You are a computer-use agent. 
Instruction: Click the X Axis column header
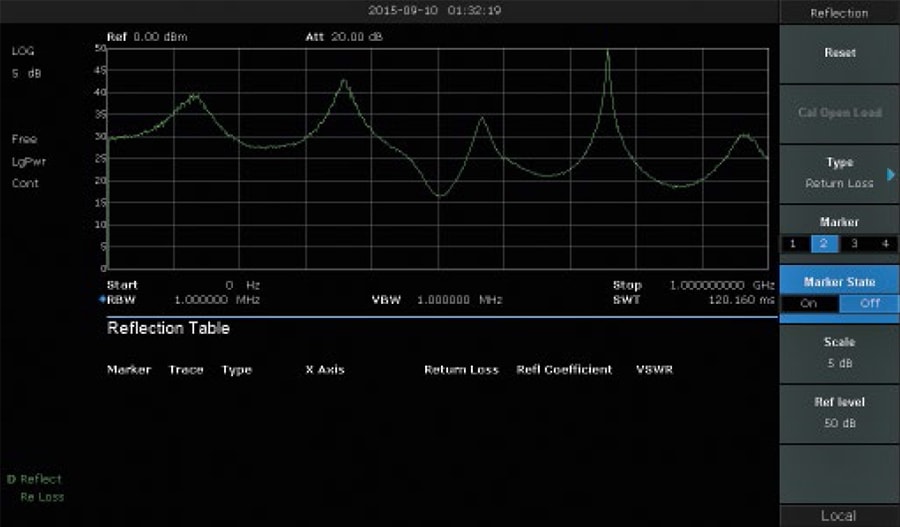(325, 370)
